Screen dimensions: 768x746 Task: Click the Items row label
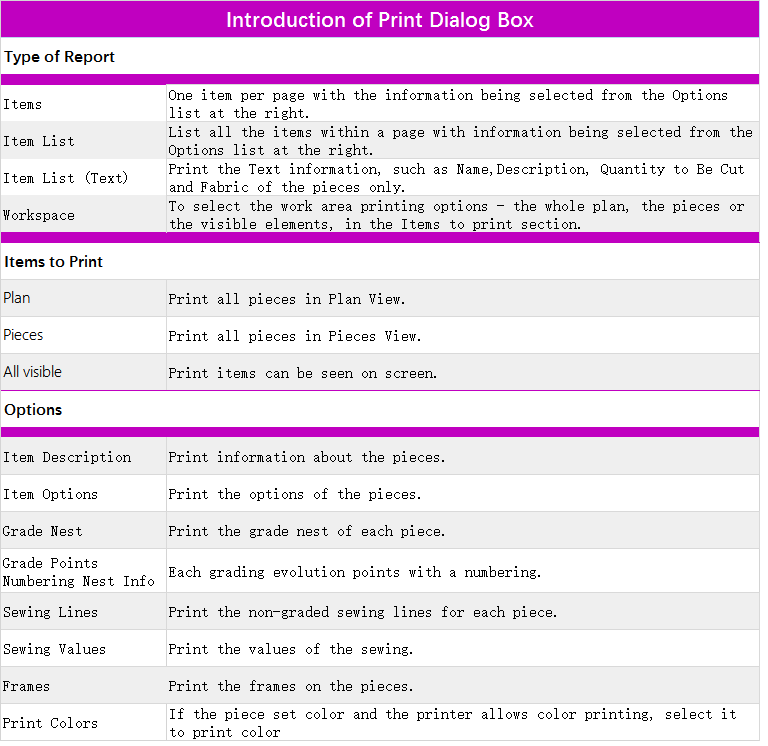23,104
